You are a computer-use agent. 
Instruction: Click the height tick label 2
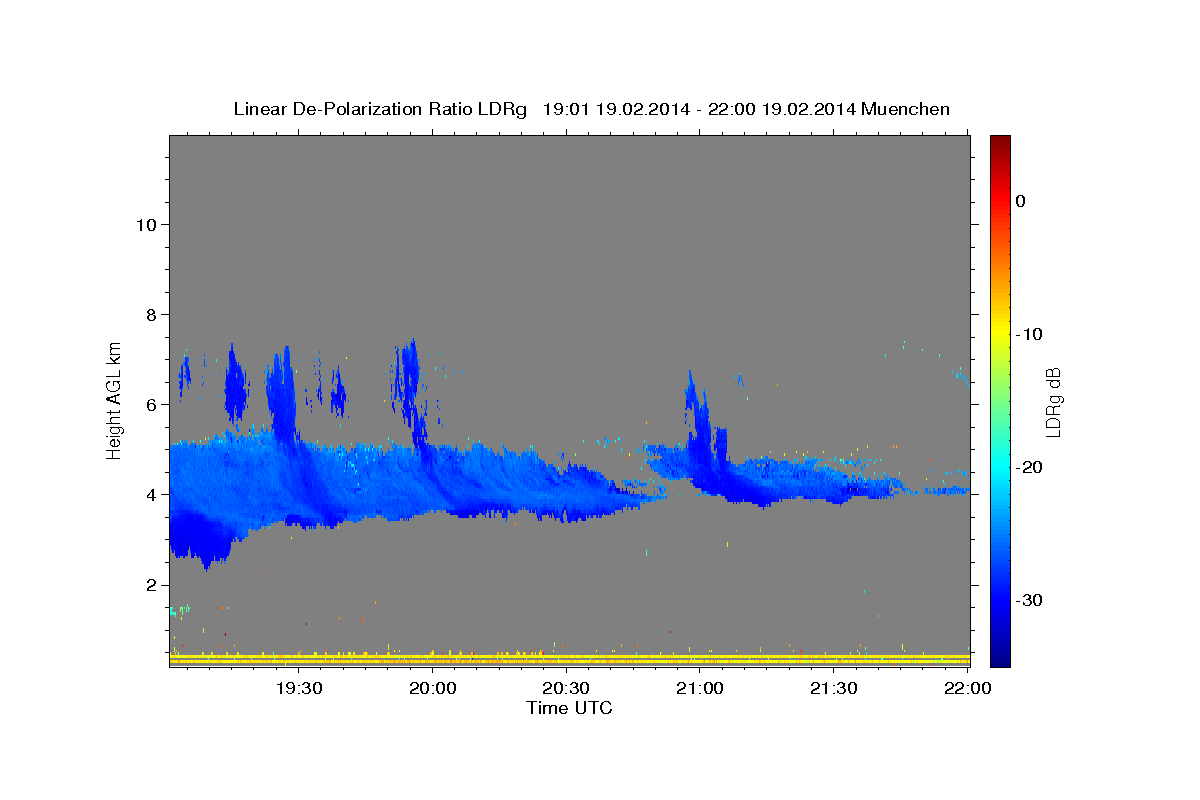(151, 585)
